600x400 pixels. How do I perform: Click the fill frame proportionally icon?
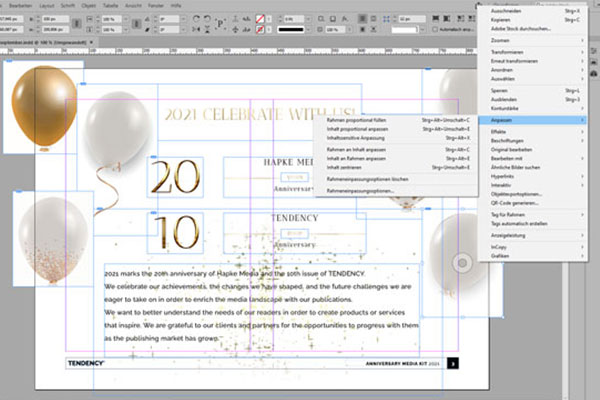435,18
